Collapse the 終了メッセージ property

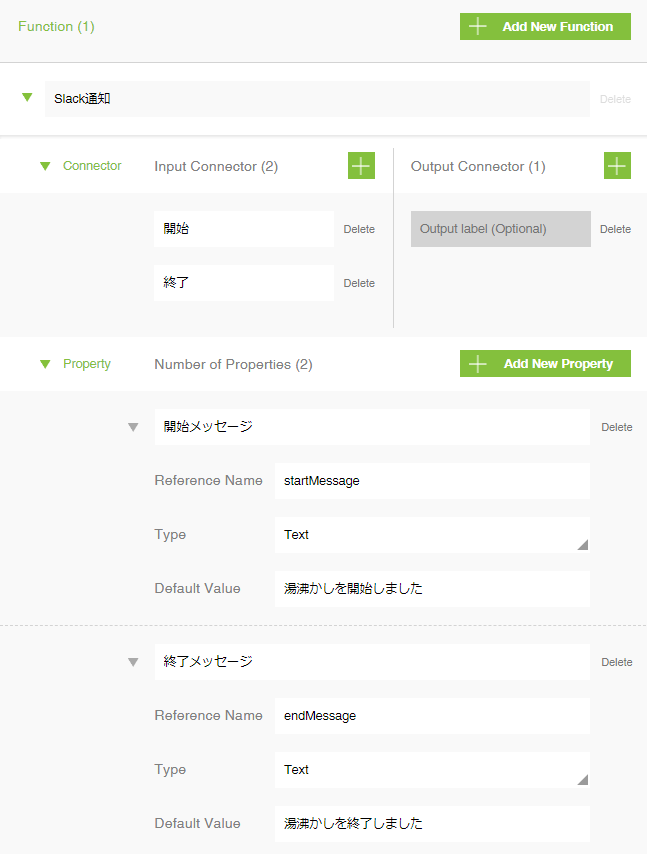coord(132,662)
